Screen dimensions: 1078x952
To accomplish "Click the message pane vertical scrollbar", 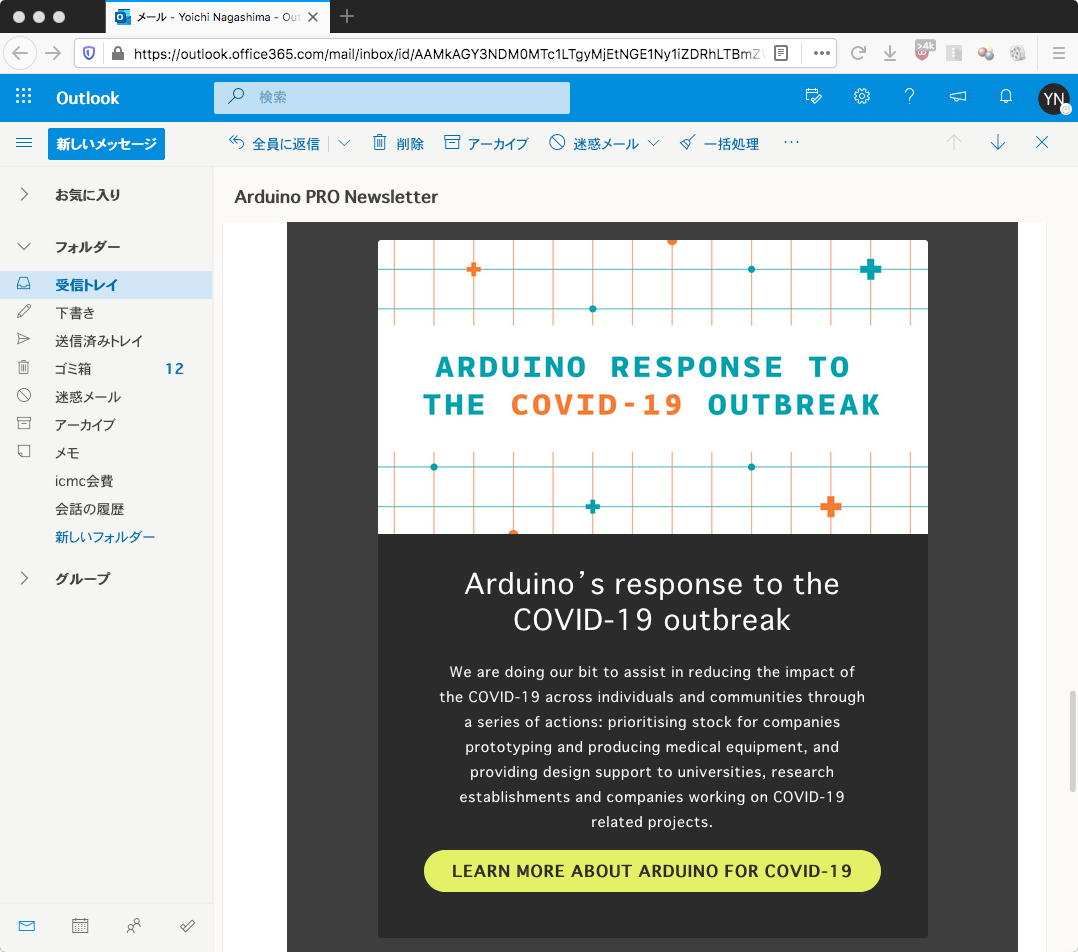I will 1072,741.
